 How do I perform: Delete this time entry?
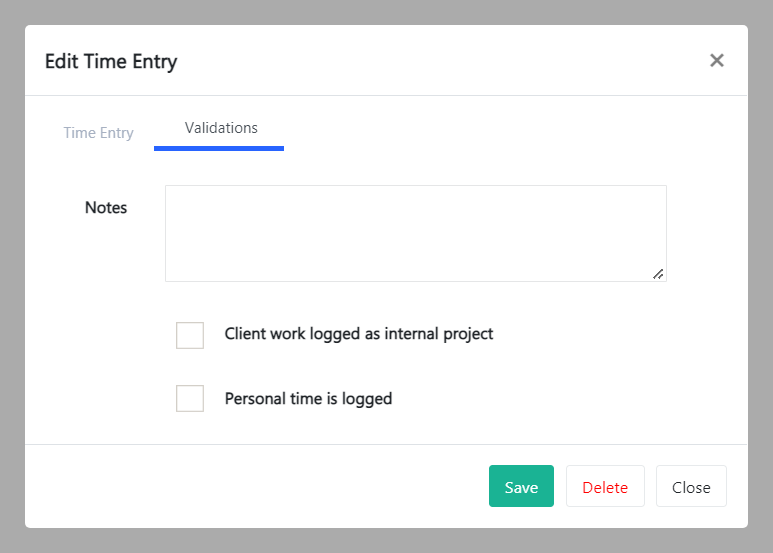click(605, 487)
